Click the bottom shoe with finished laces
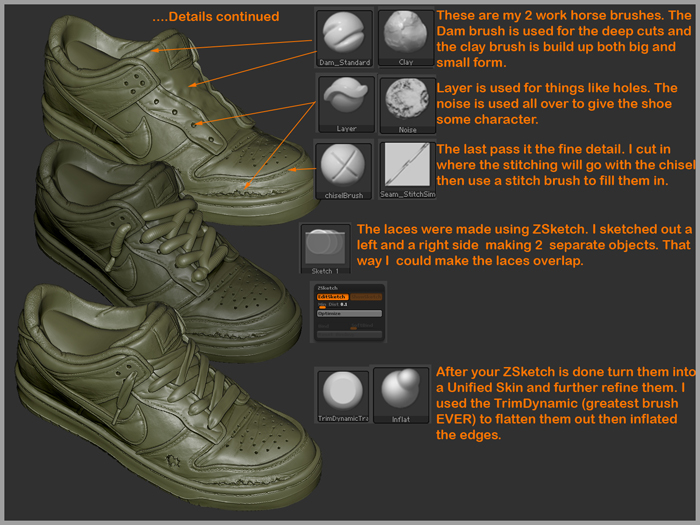 [165, 397]
